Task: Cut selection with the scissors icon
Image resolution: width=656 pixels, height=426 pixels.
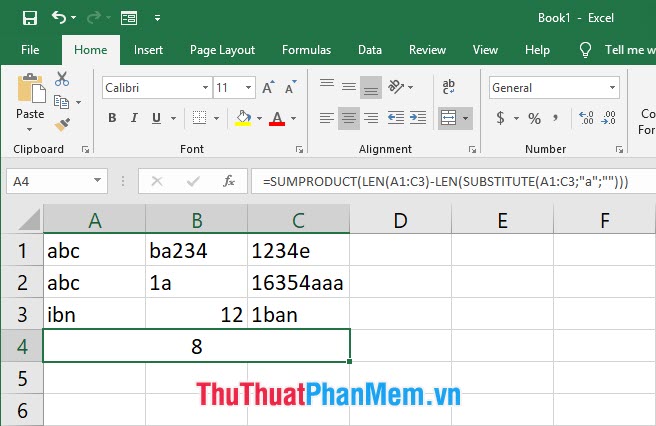Action: tap(62, 78)
